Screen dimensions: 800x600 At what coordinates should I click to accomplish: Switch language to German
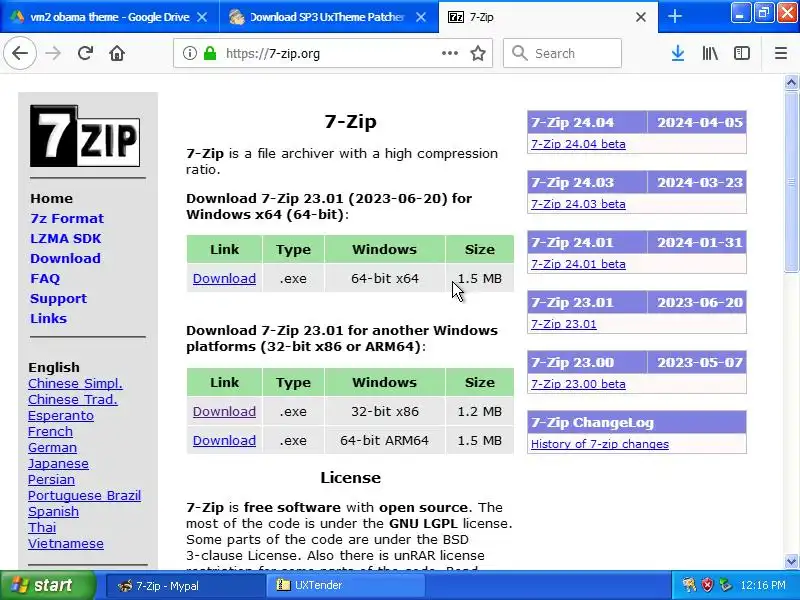click(52, 447)
